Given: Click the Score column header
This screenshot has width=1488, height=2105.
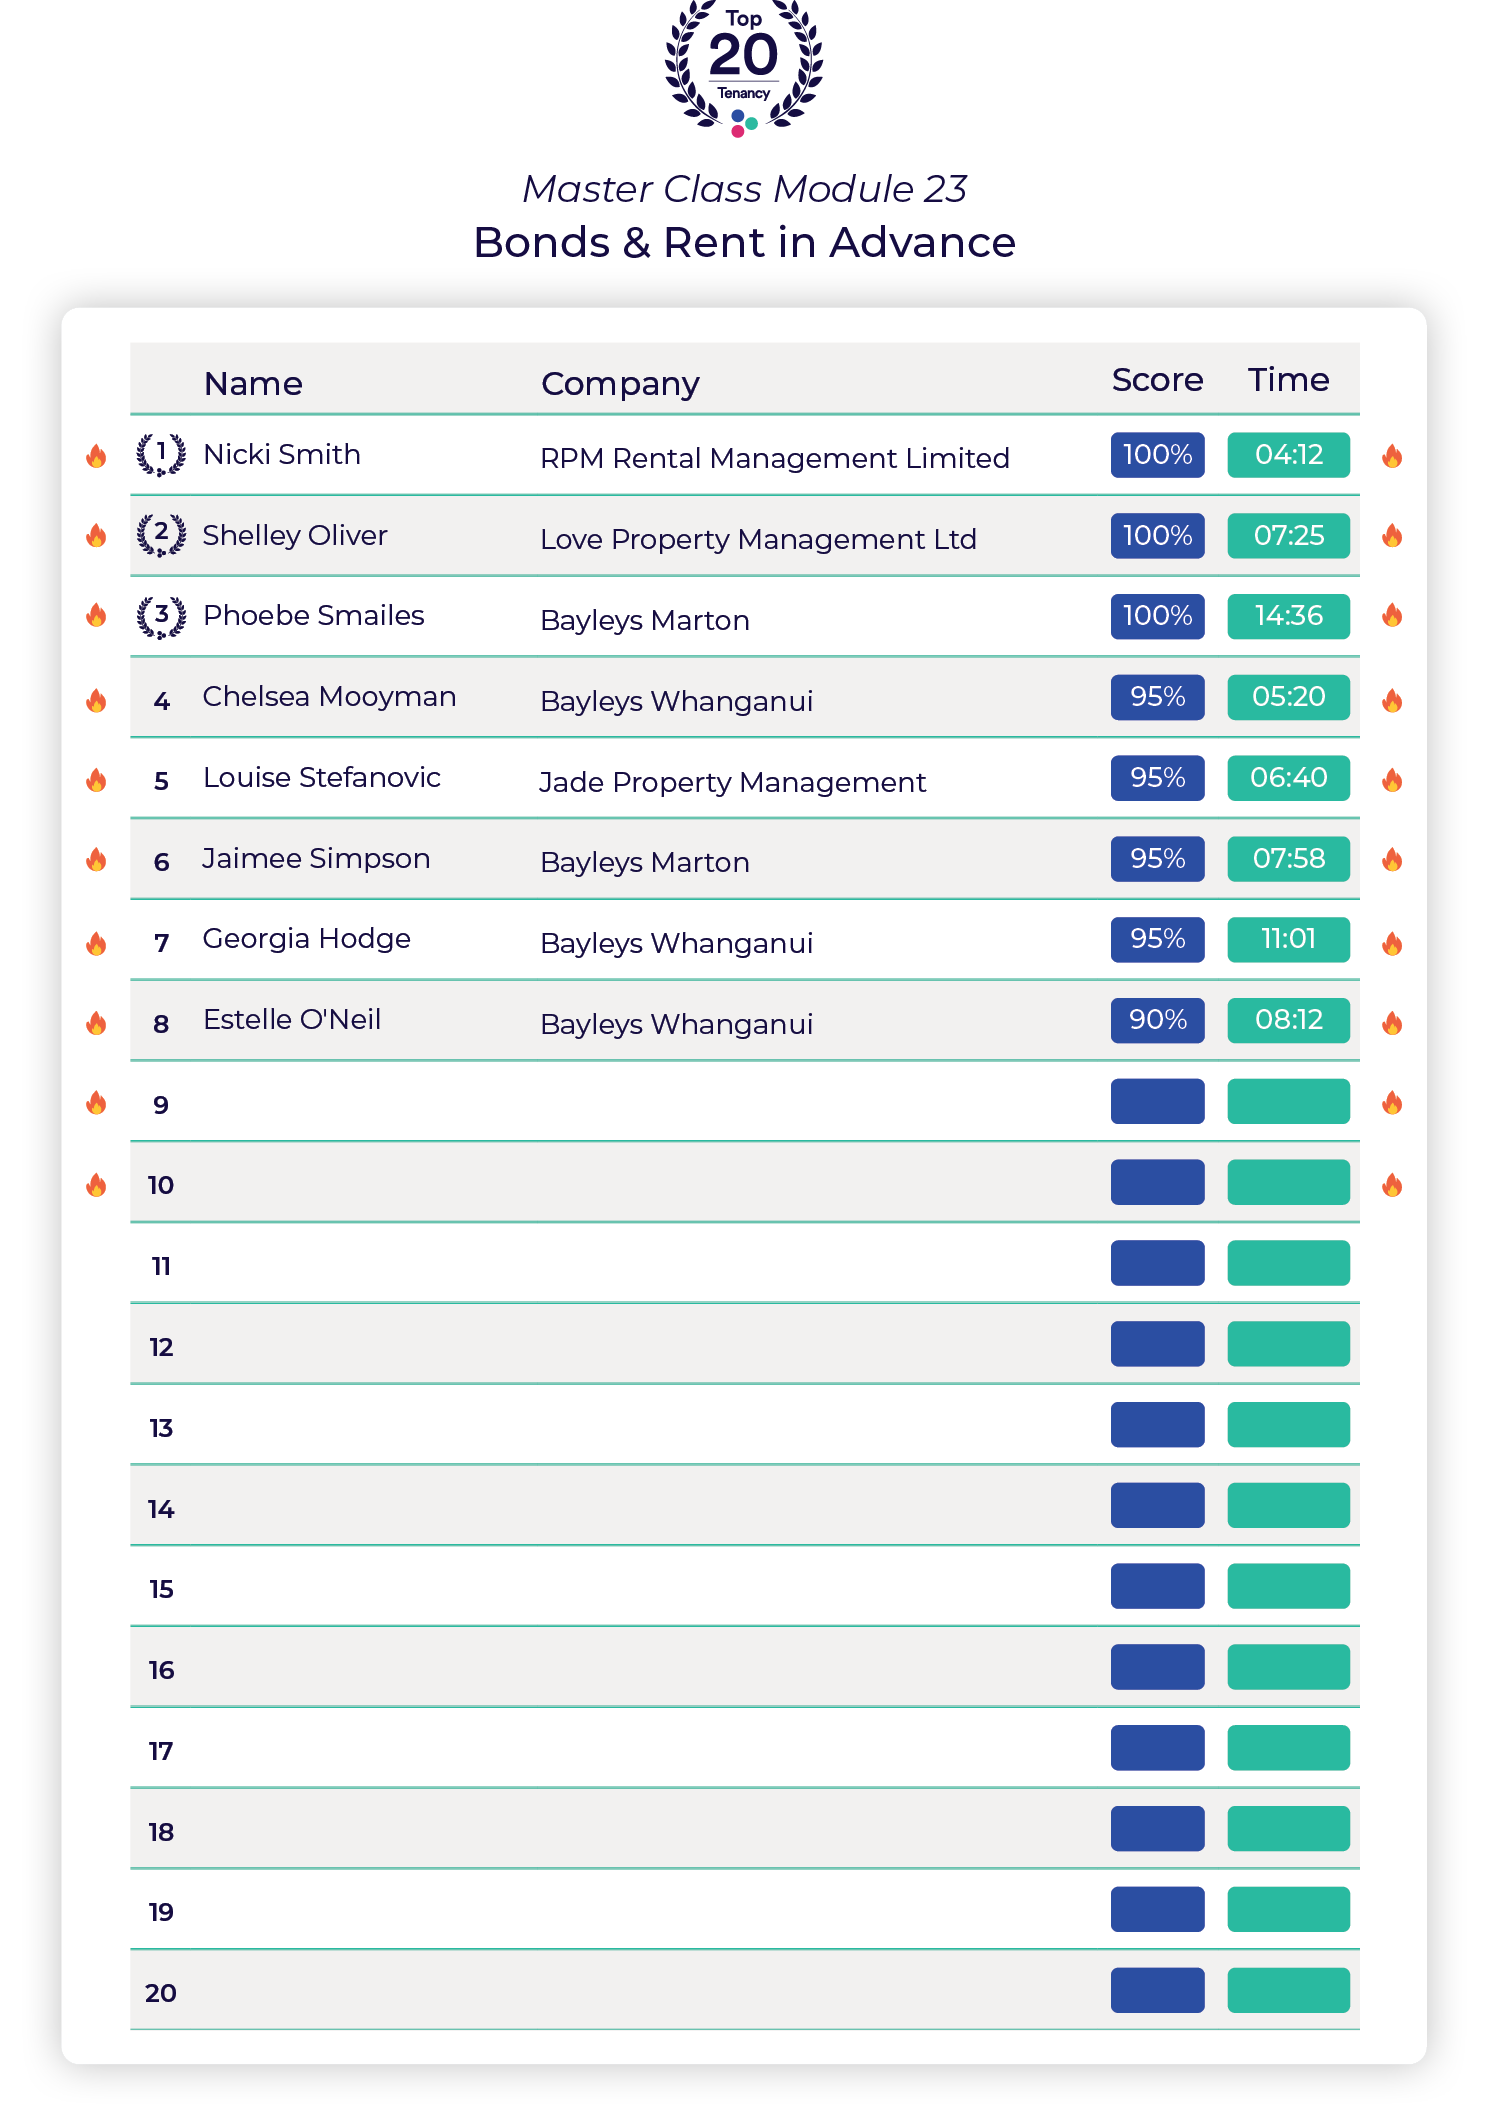Looking at the screenshot, I should (x=1157, y=380).
